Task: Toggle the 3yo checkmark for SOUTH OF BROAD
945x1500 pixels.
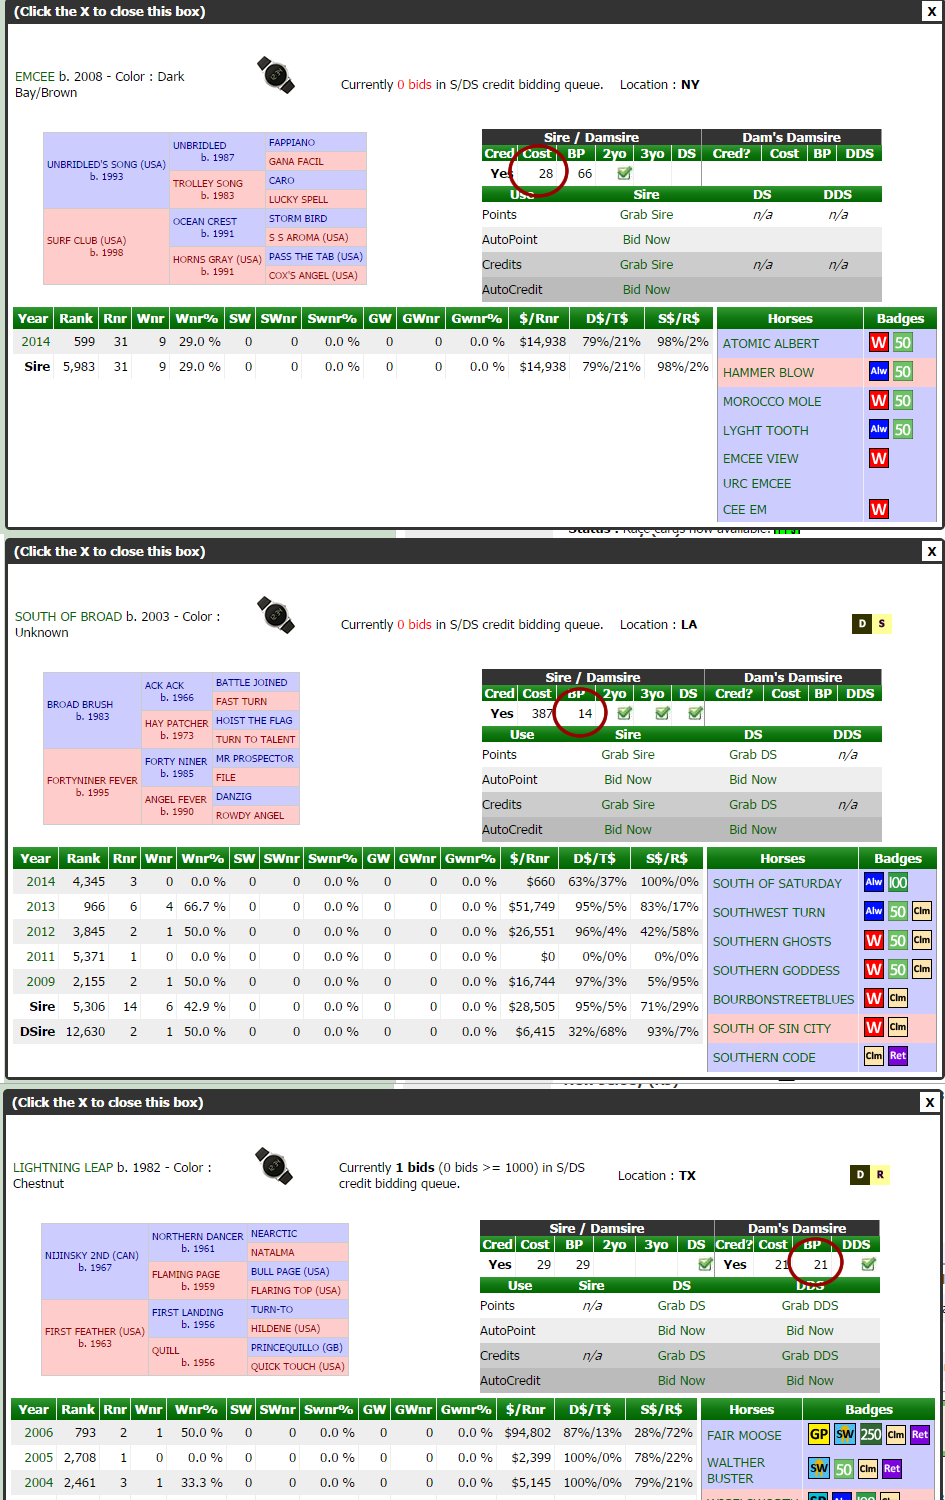Action: (662, 714)
